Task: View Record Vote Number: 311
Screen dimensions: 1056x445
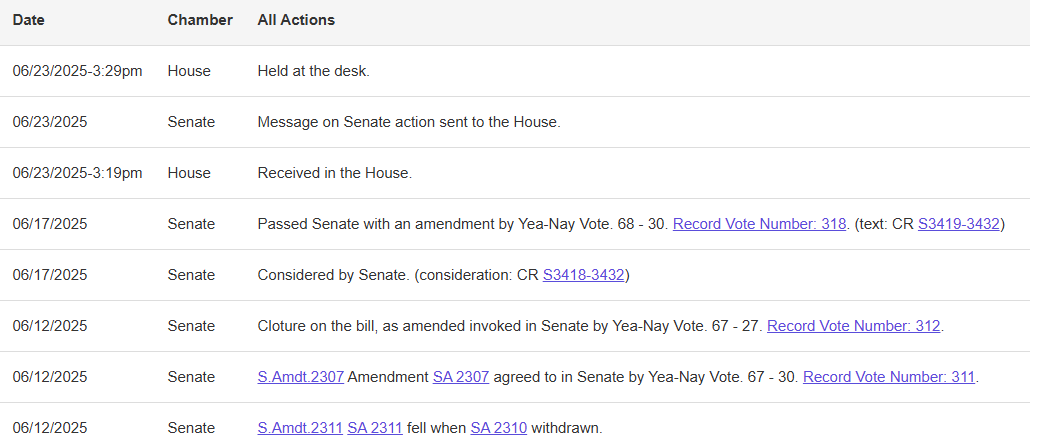Action: 889,377
